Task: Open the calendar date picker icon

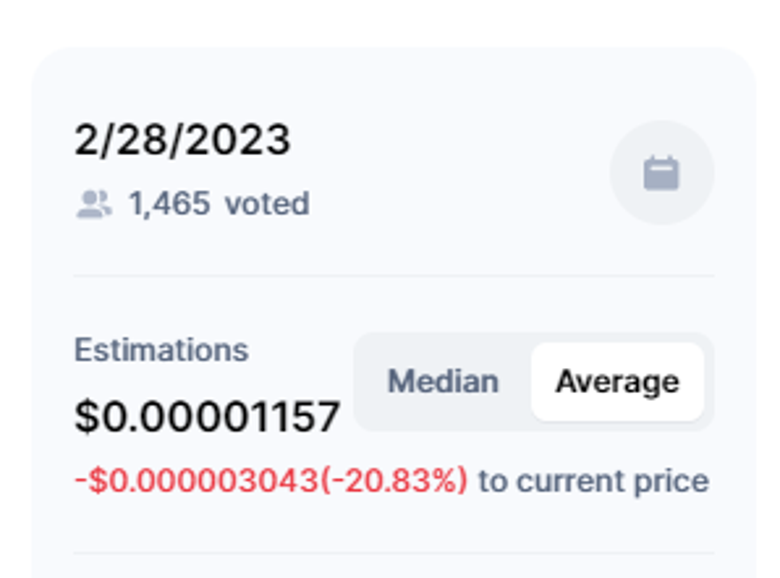Action: tap(661, 173)
